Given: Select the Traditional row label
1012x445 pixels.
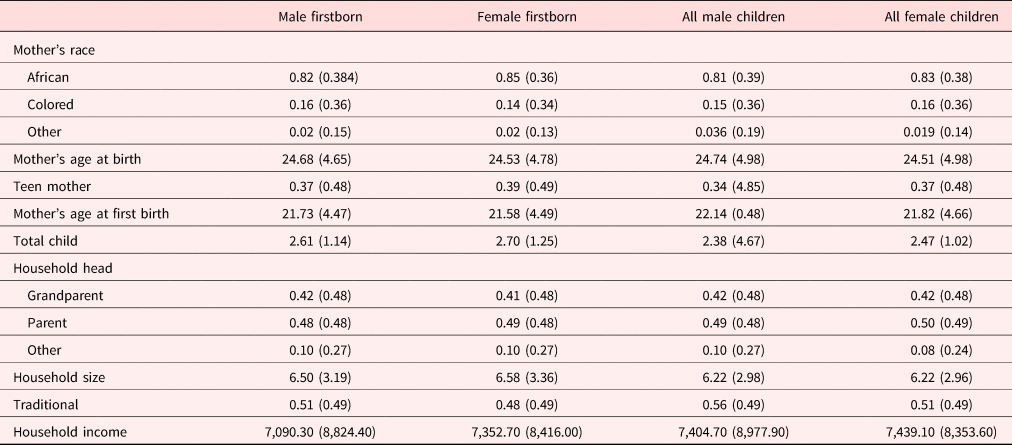Looking at the screenshot, I should pos(45,404).
